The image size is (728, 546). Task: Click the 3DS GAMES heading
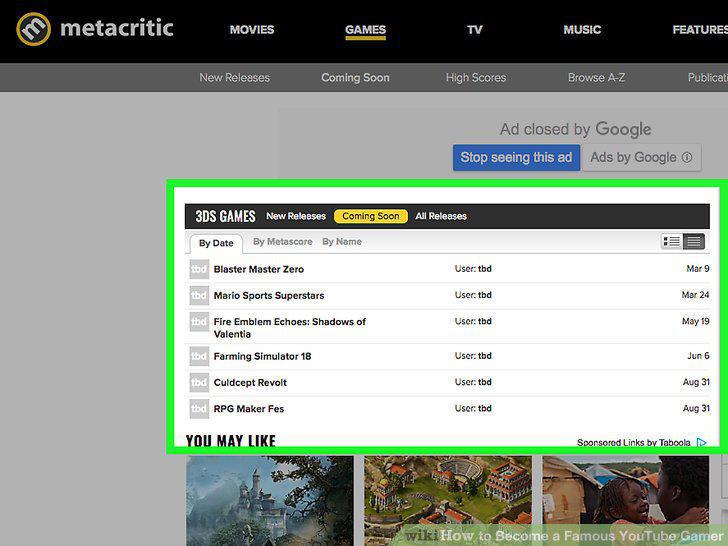[x=225, y=216]
